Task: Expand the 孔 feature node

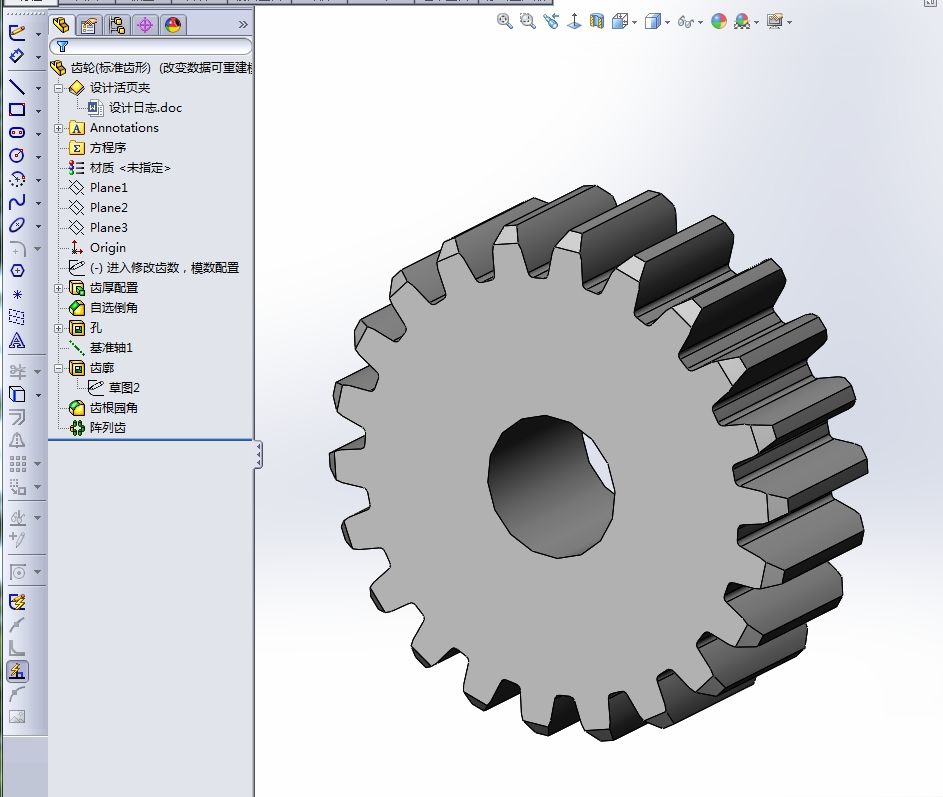Action: [58, 328]
